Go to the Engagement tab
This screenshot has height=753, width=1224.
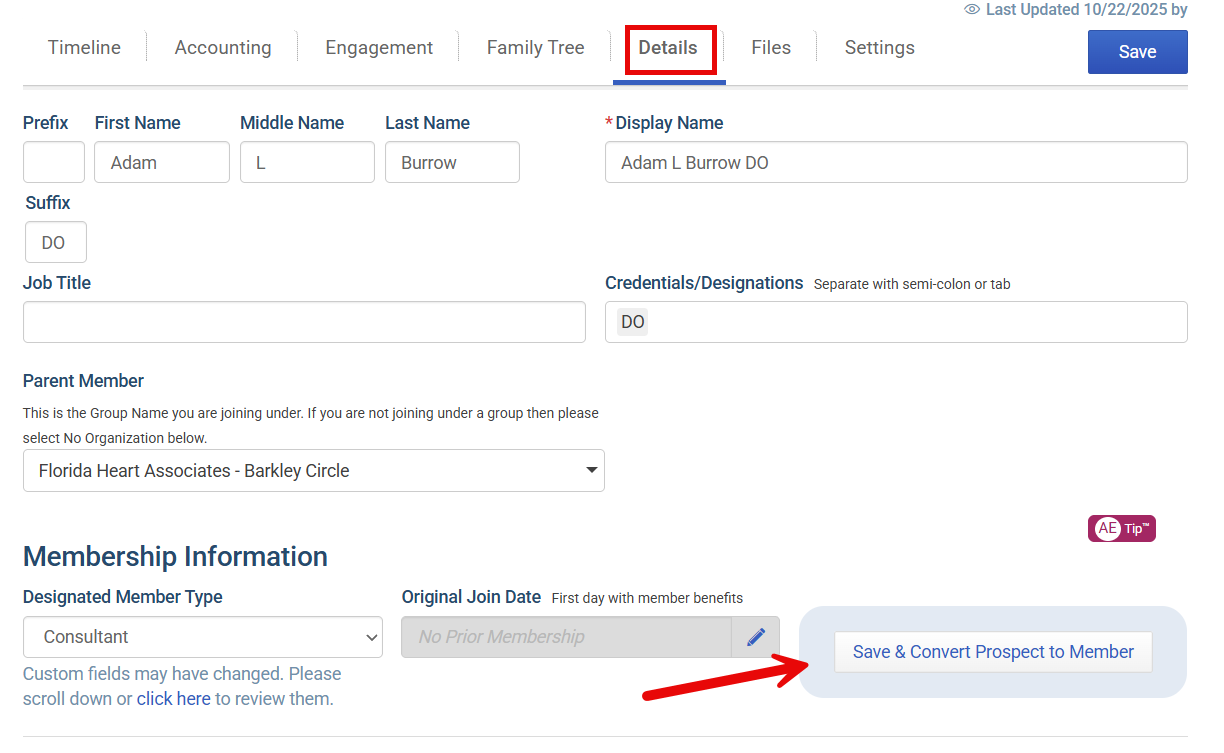pyautogui.click(x=379, y=48)
